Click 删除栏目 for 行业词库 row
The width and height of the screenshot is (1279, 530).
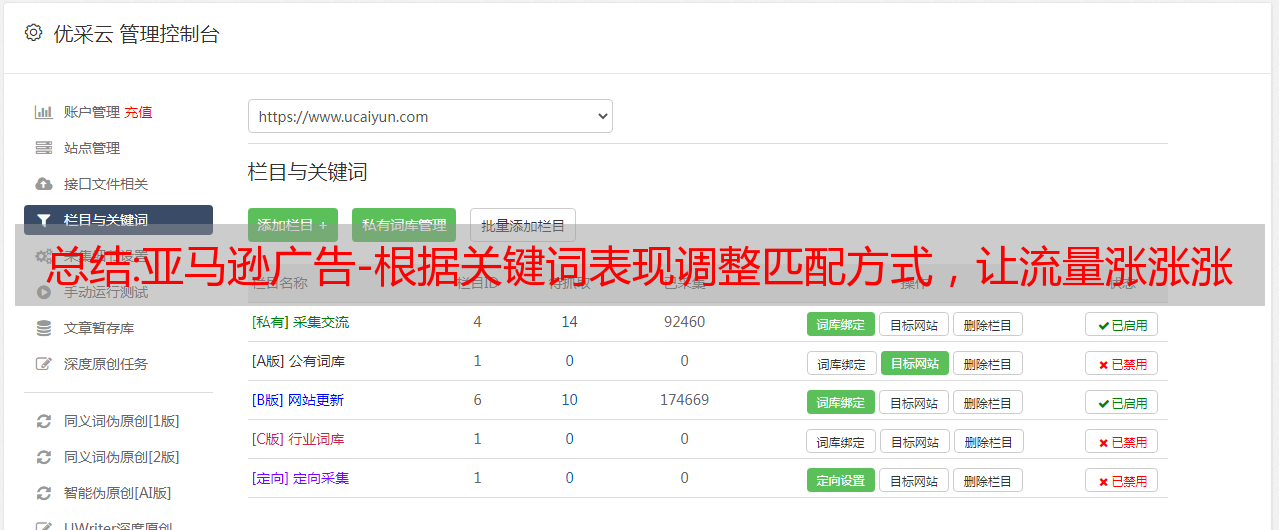tap(987, 441)
